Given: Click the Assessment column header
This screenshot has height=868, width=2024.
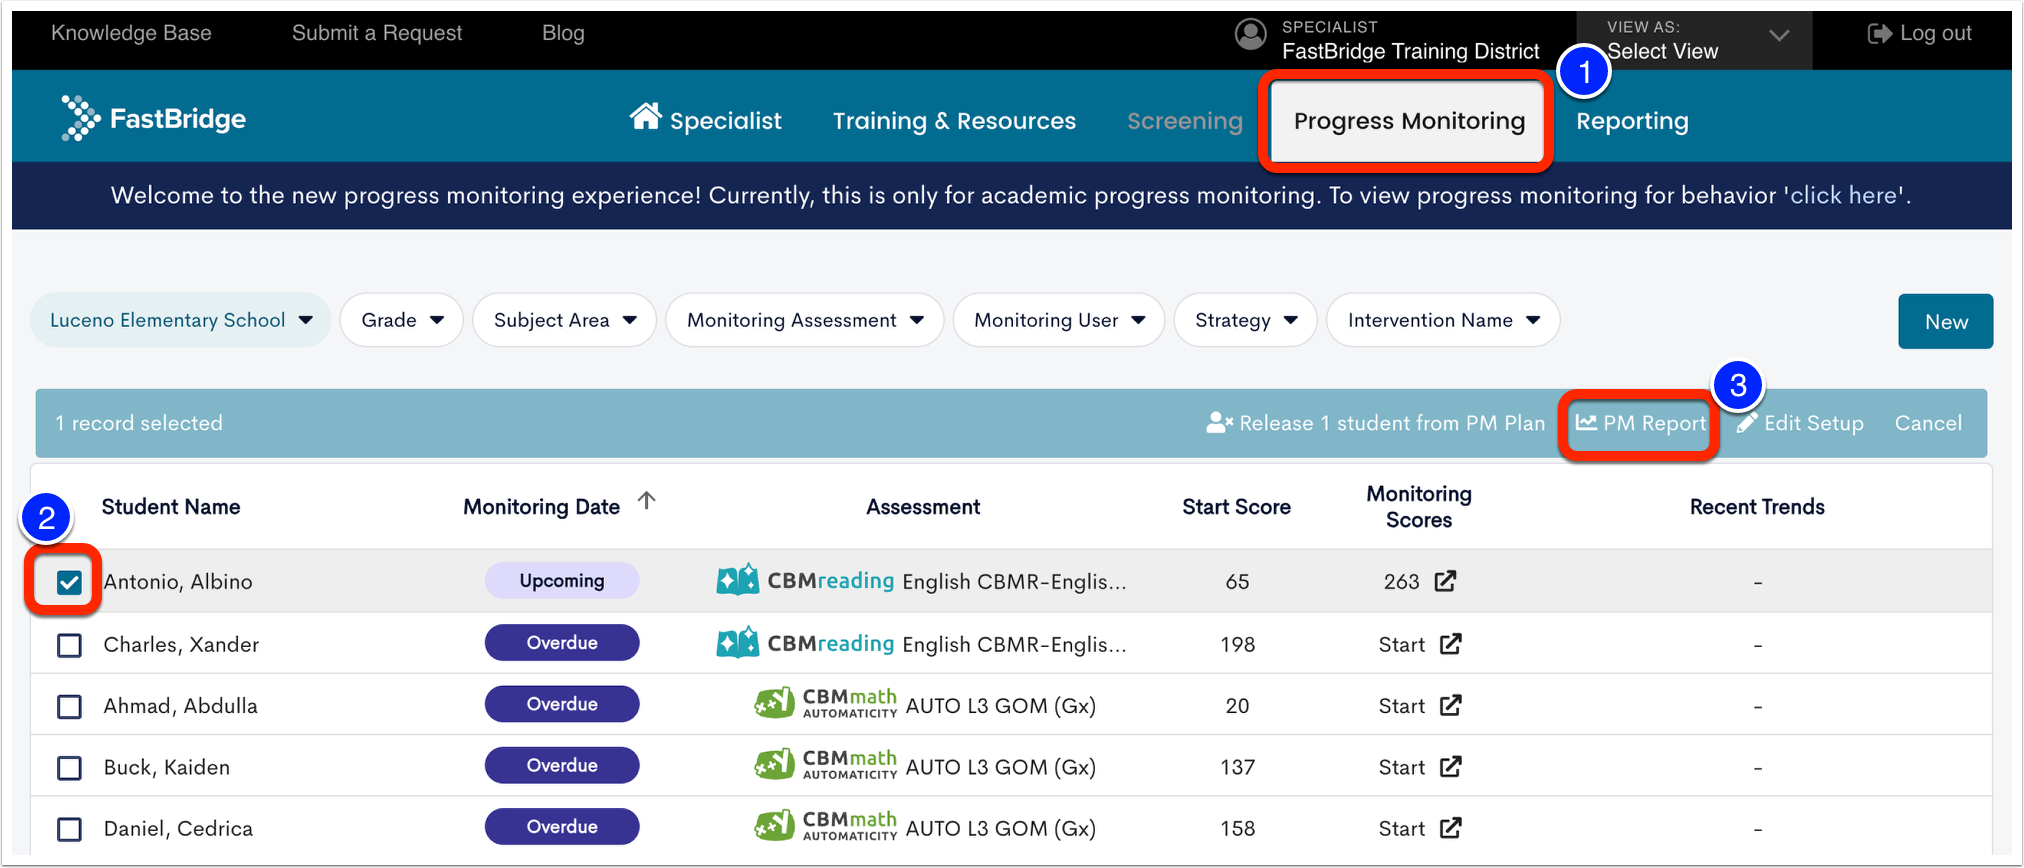Looking at the screenshot, I should pos(923,507).
